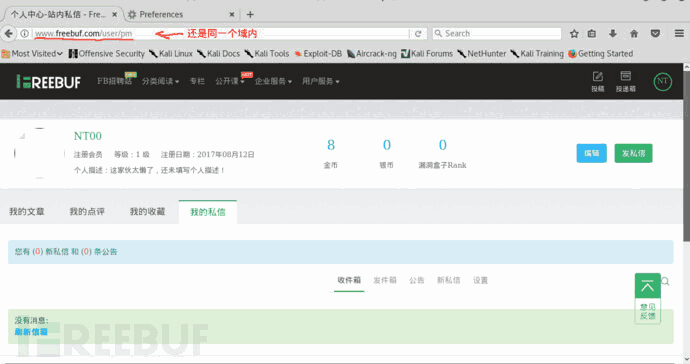
Task: Click the vertical page scrollbar thumb
Action: [686, 156]
